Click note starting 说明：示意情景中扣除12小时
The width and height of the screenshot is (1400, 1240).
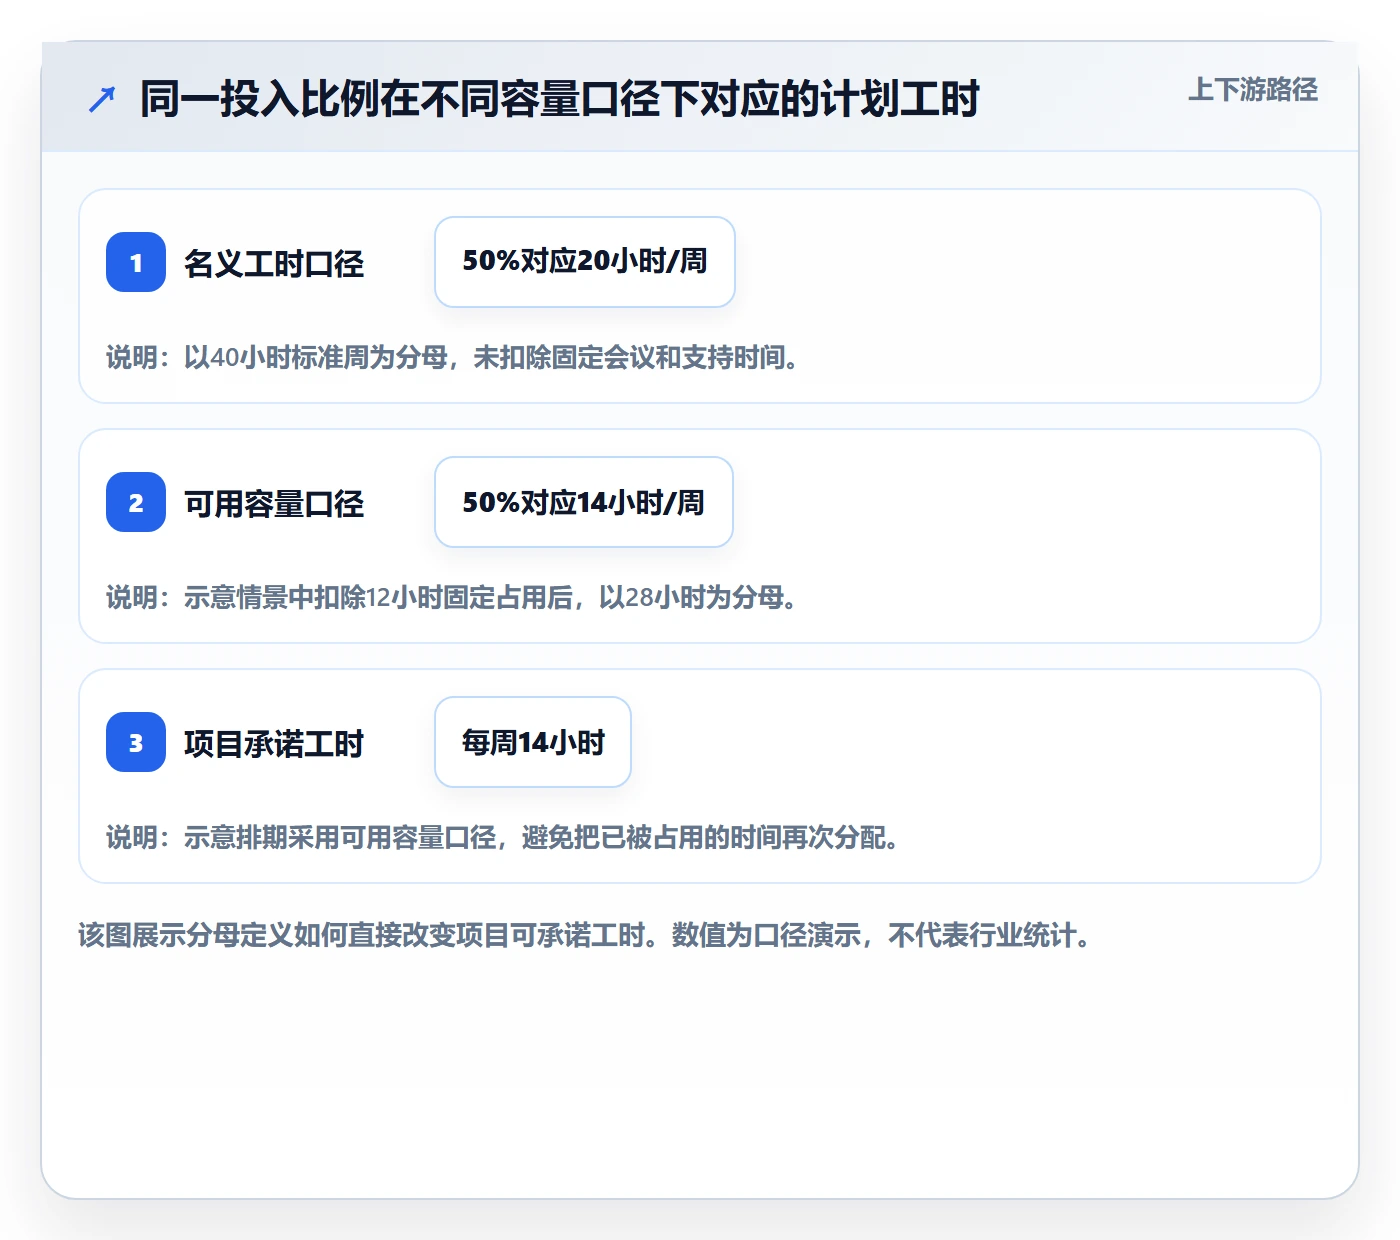pos(453,597)
